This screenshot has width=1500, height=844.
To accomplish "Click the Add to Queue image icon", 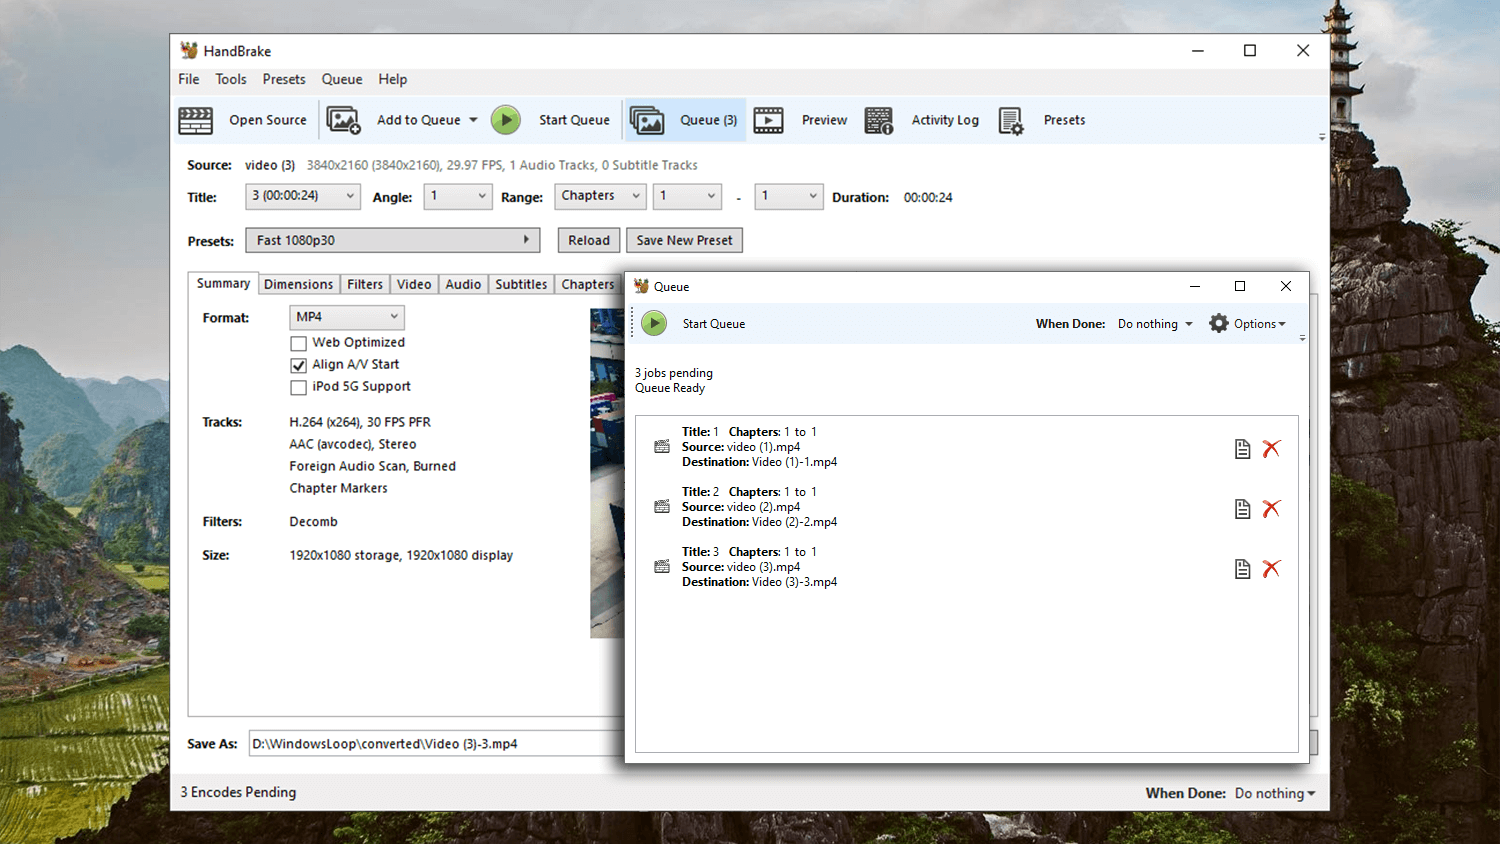I will [x=343, y=120].
